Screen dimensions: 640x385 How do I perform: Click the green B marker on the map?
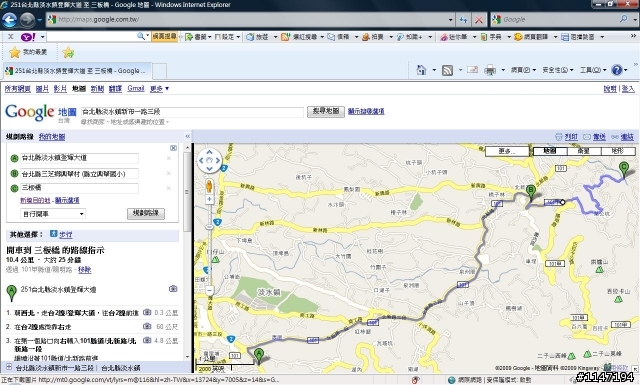pos(531,192)
